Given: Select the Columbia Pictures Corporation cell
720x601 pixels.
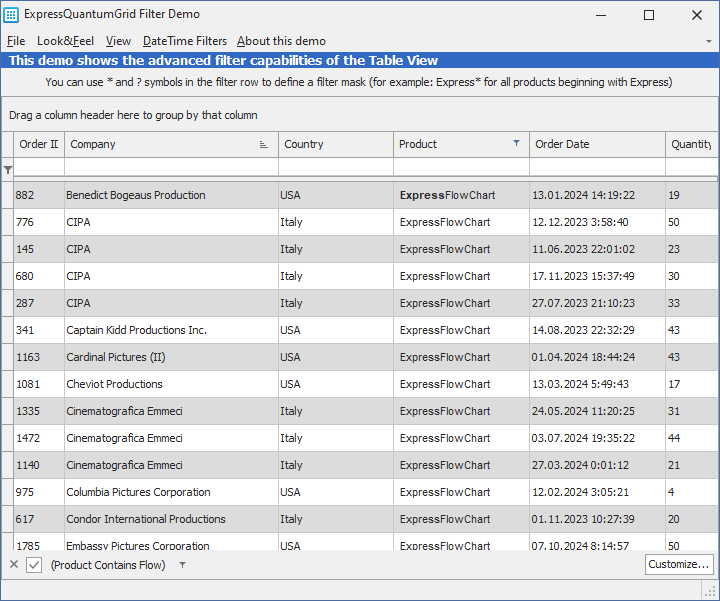Looking at the screenshot, I should tap(171, 492).
